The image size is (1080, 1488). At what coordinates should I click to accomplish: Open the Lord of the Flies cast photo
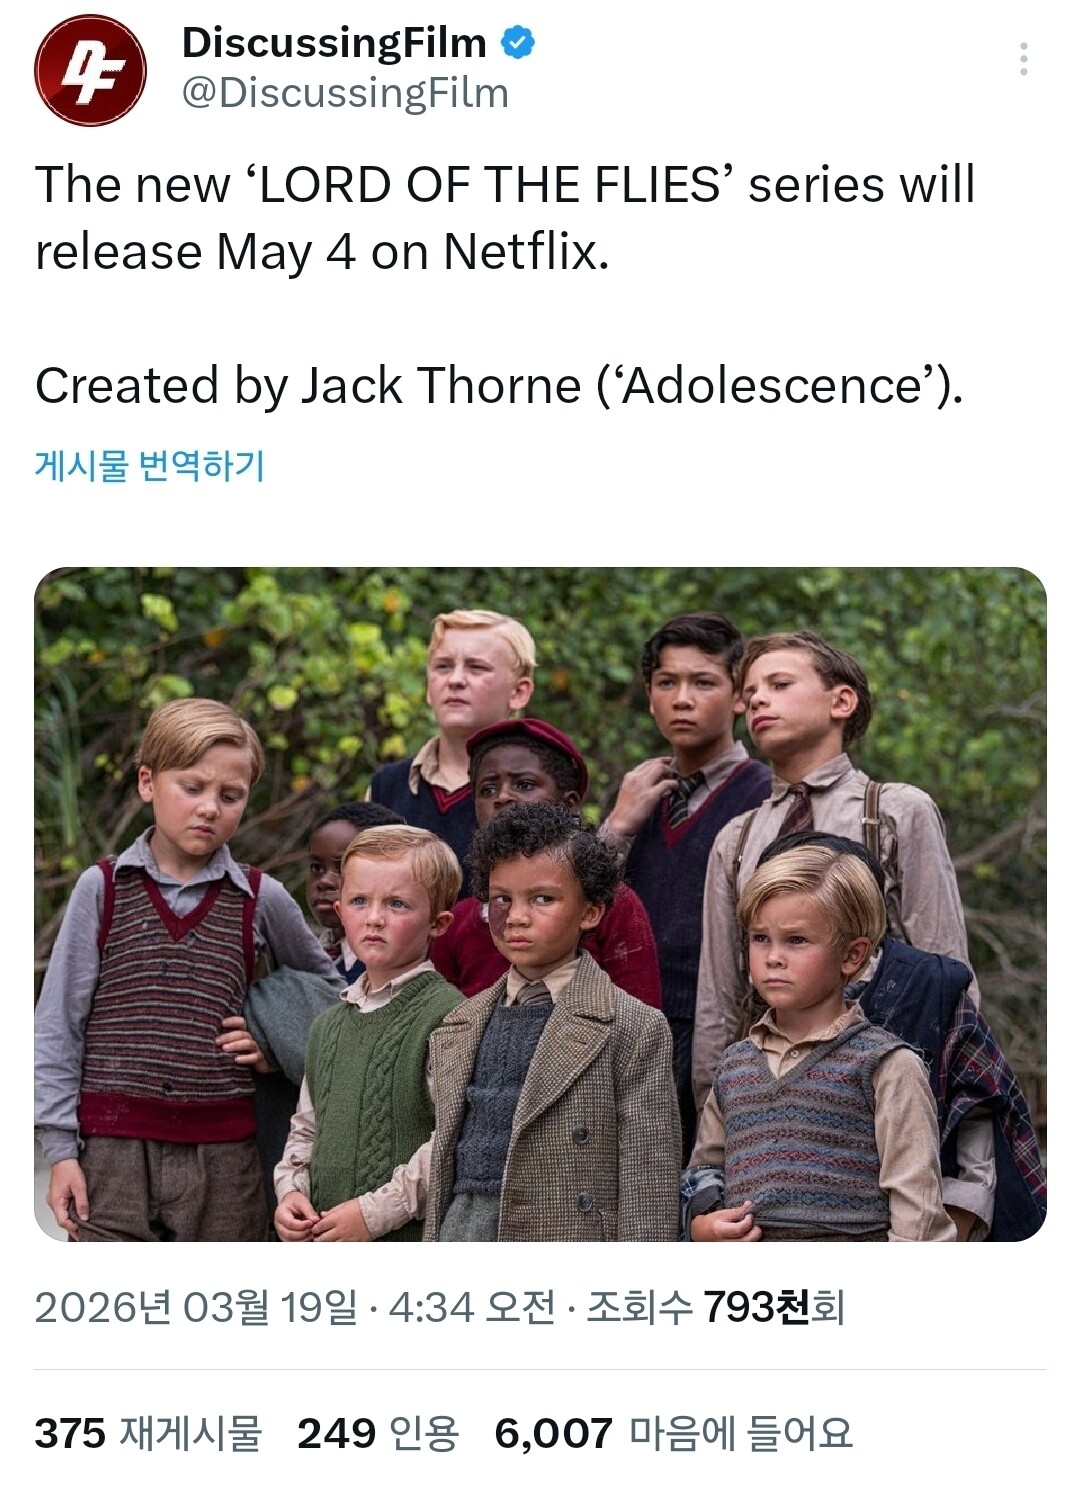(x=540, y=904)
